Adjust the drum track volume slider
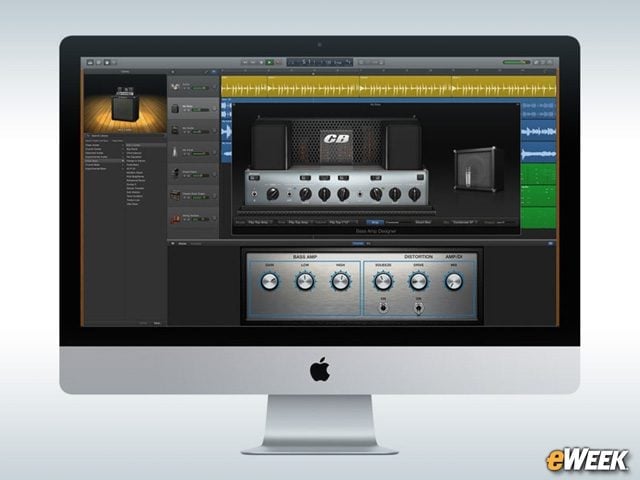 [x=199, y=88]
